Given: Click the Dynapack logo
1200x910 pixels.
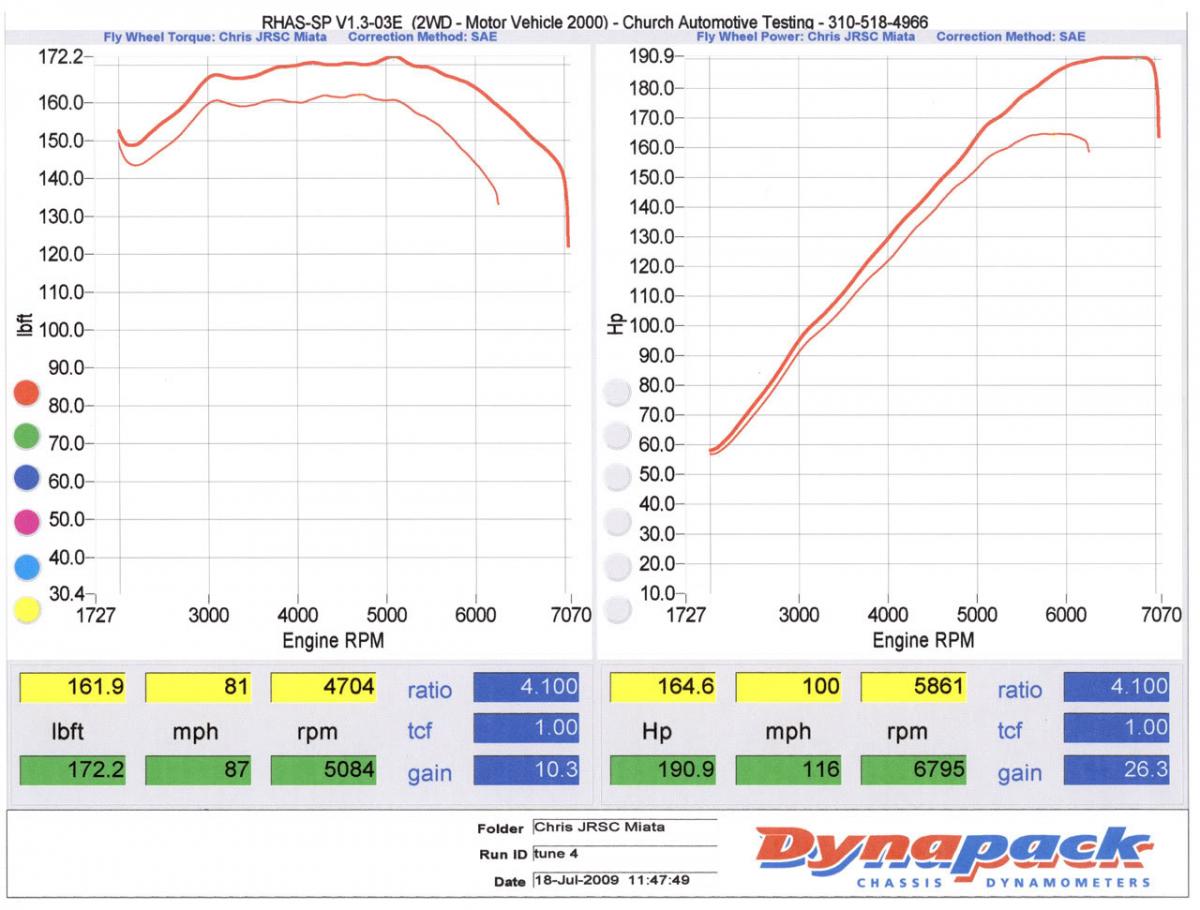Looking at the screenshot, I should (955, 857).
